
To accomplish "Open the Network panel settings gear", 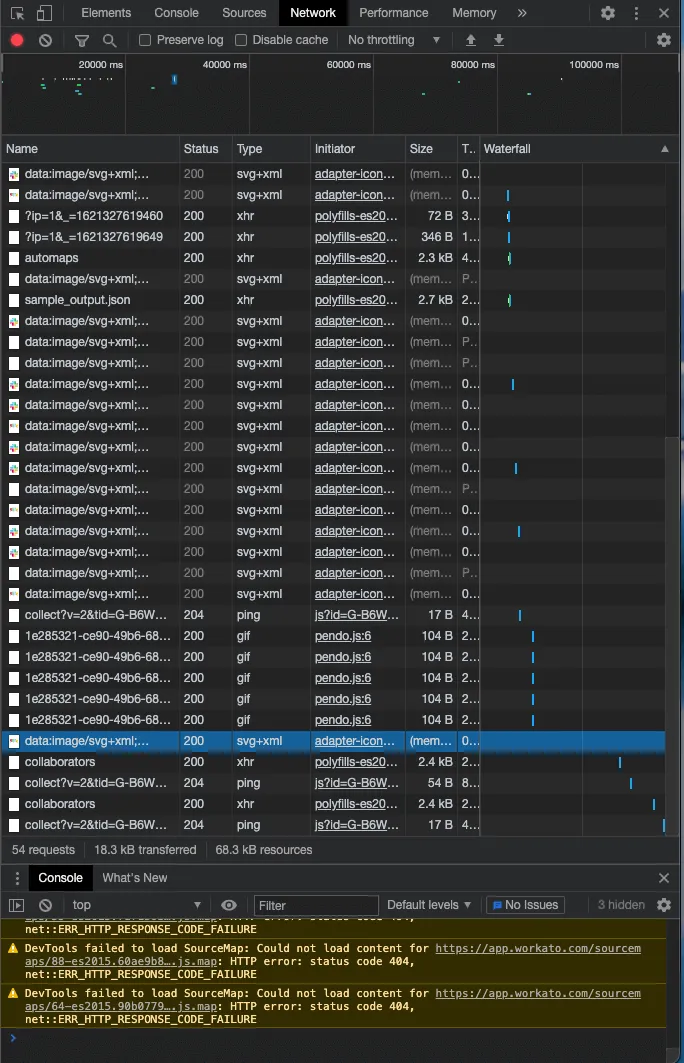I will [664, 40].
